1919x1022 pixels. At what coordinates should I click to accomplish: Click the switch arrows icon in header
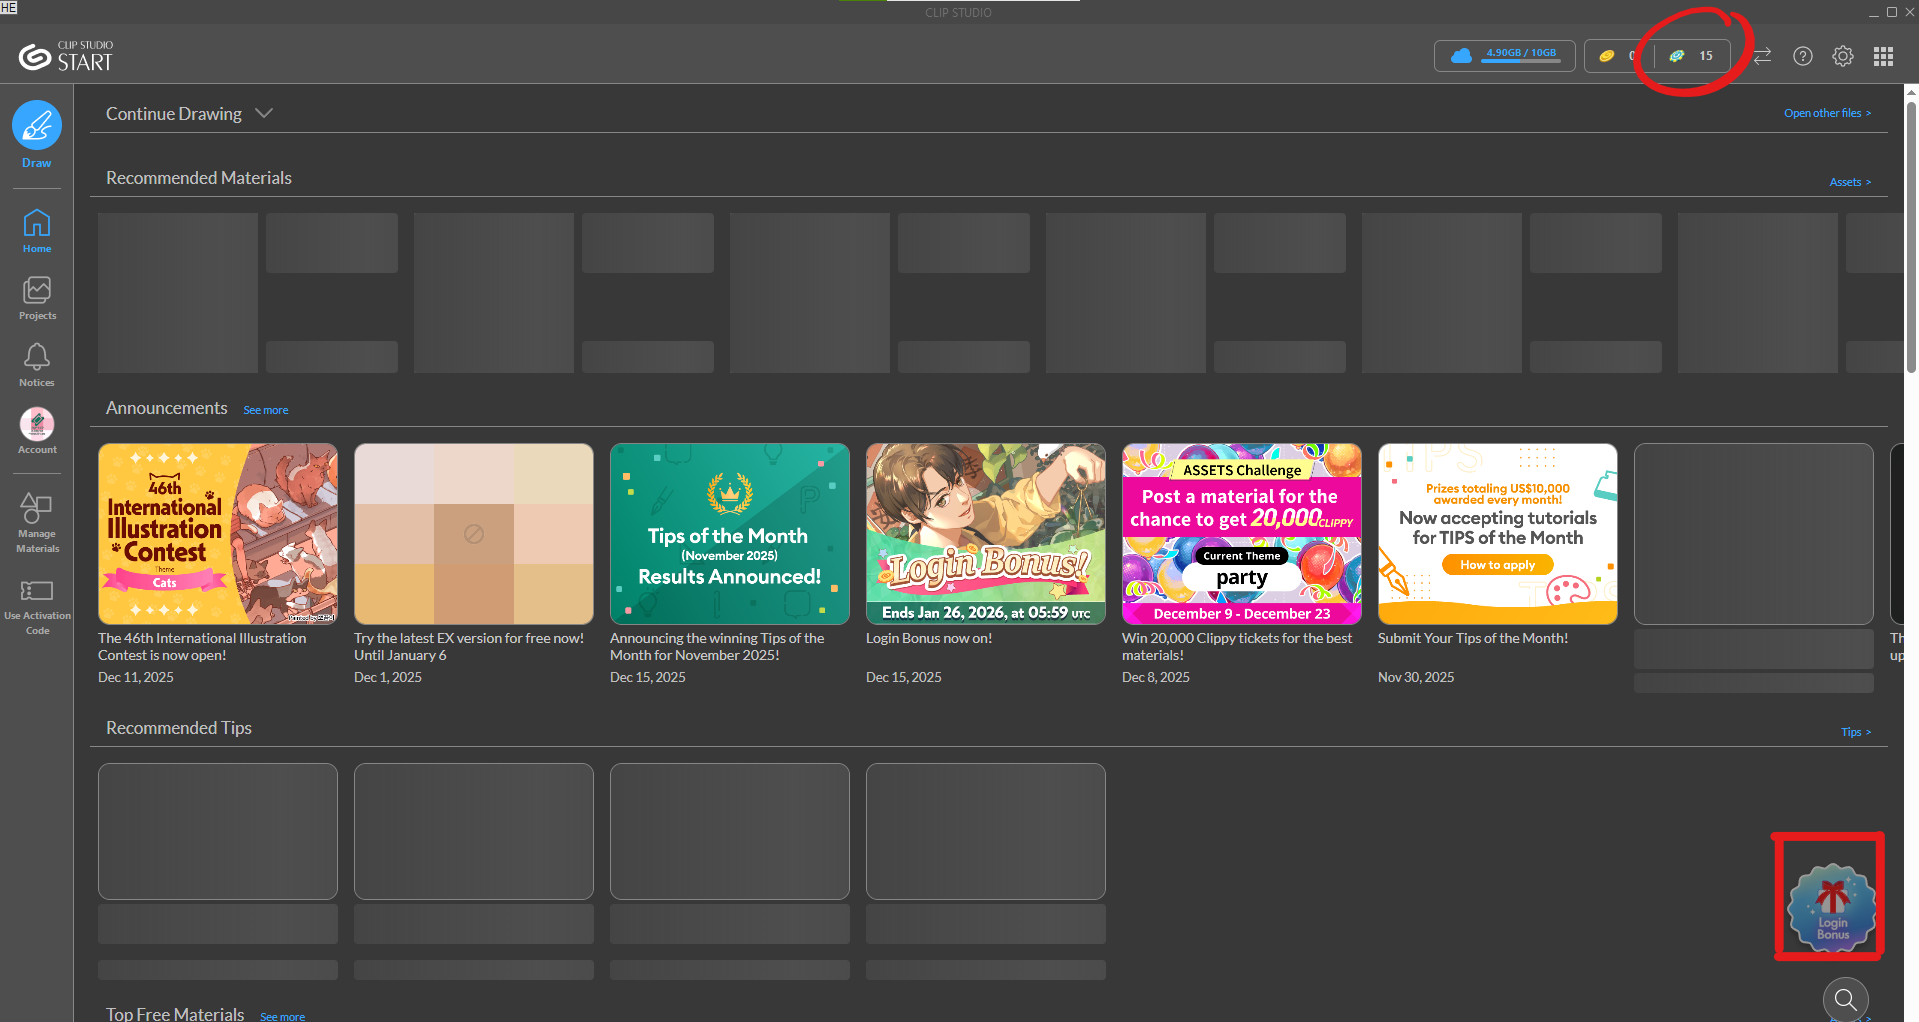pyautogui.click(x=1763, y=56)
